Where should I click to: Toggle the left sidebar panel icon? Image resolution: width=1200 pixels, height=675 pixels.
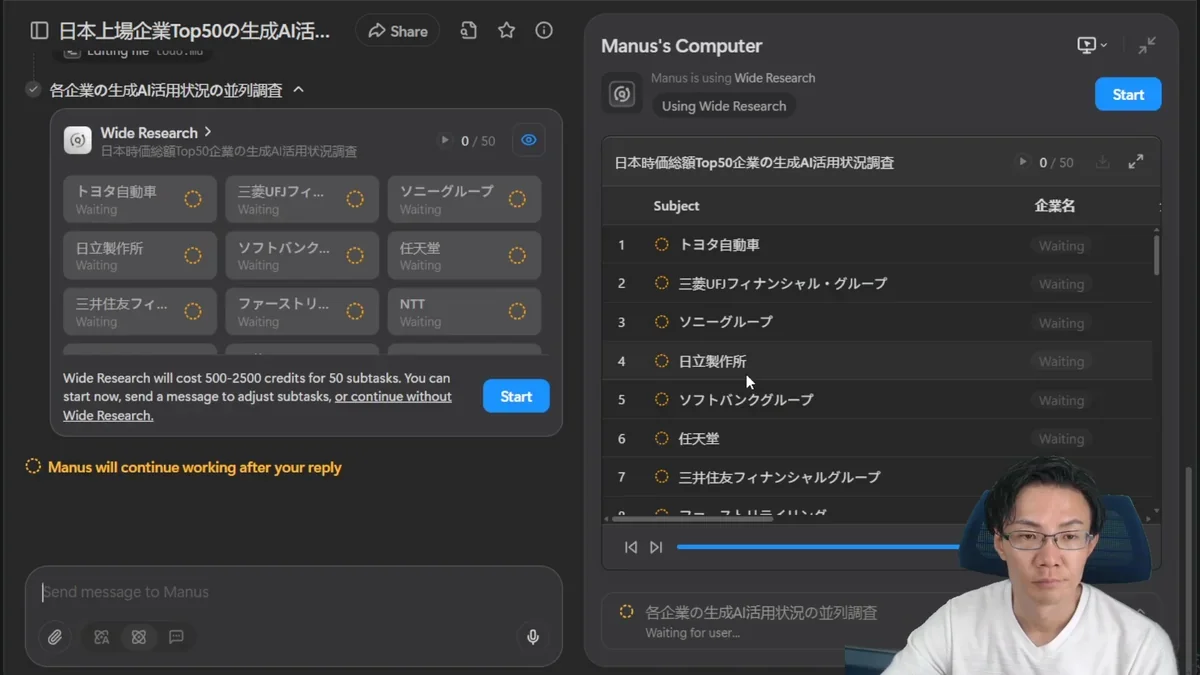[39, 31]
